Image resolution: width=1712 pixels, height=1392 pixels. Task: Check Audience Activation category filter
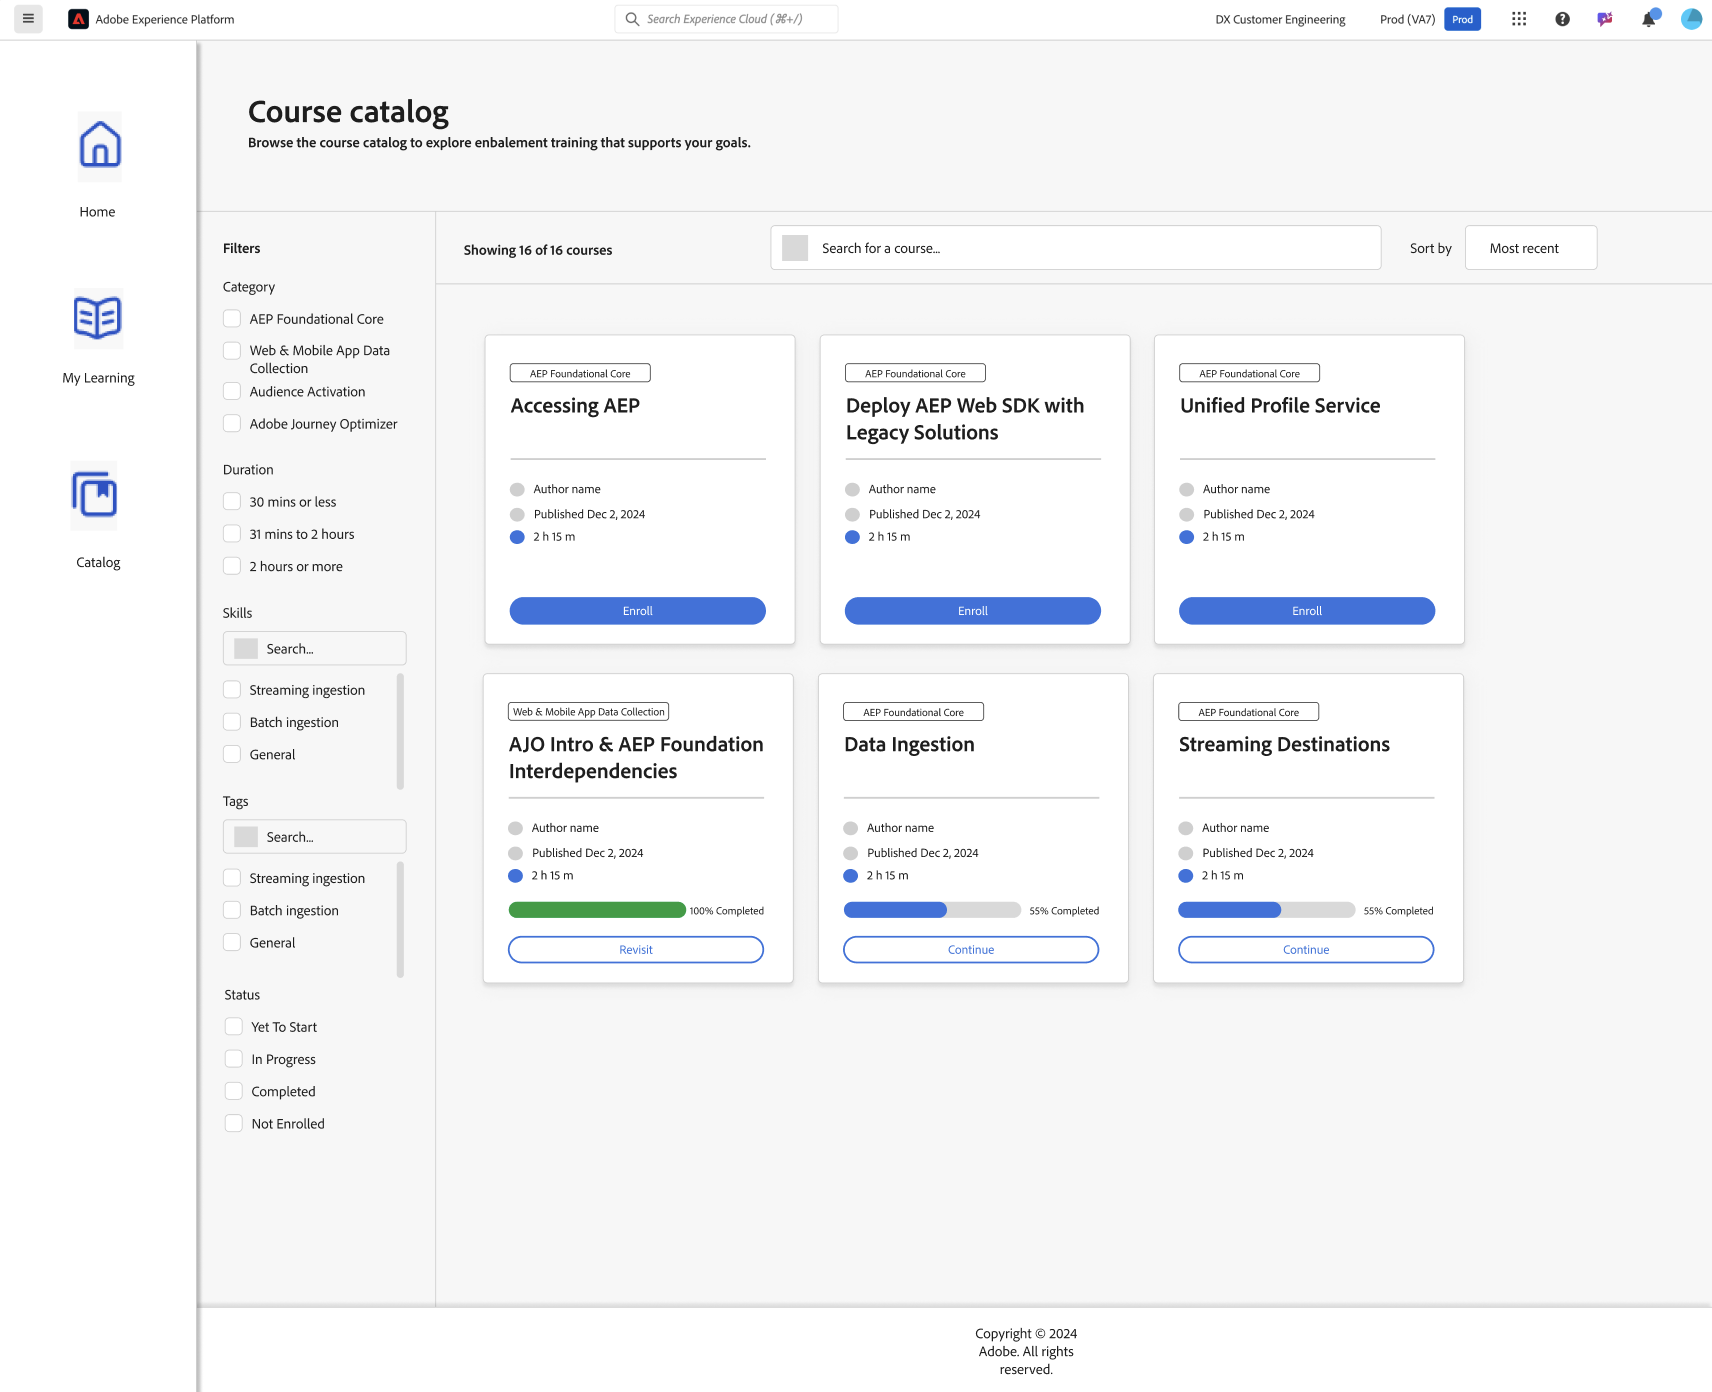coord(232,391)
